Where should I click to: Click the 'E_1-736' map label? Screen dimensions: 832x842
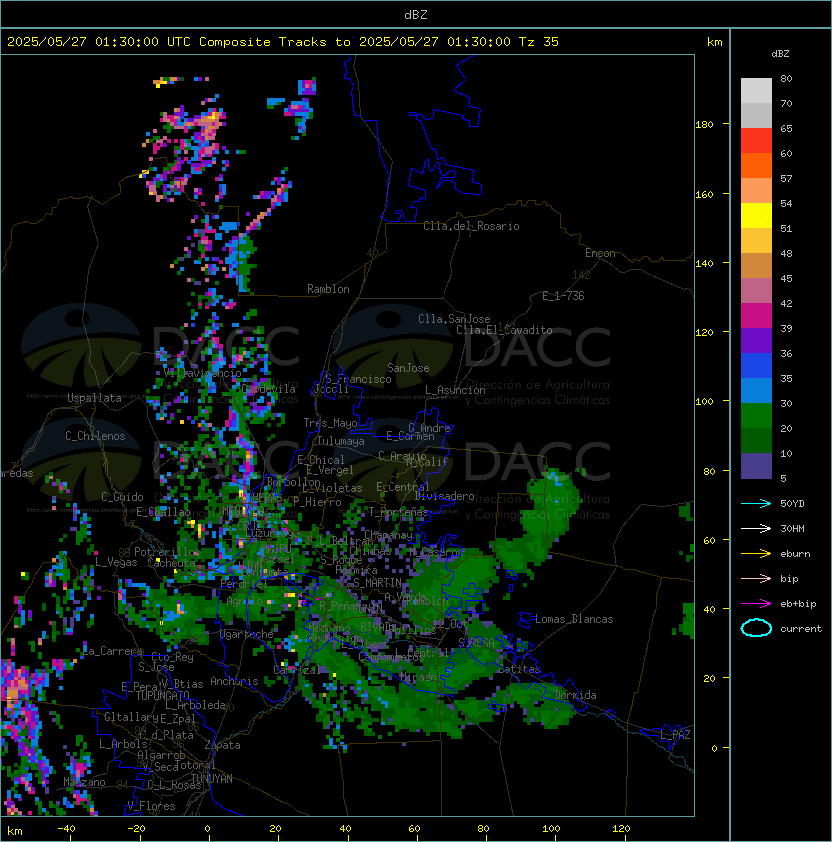click(x=563, y=296)
